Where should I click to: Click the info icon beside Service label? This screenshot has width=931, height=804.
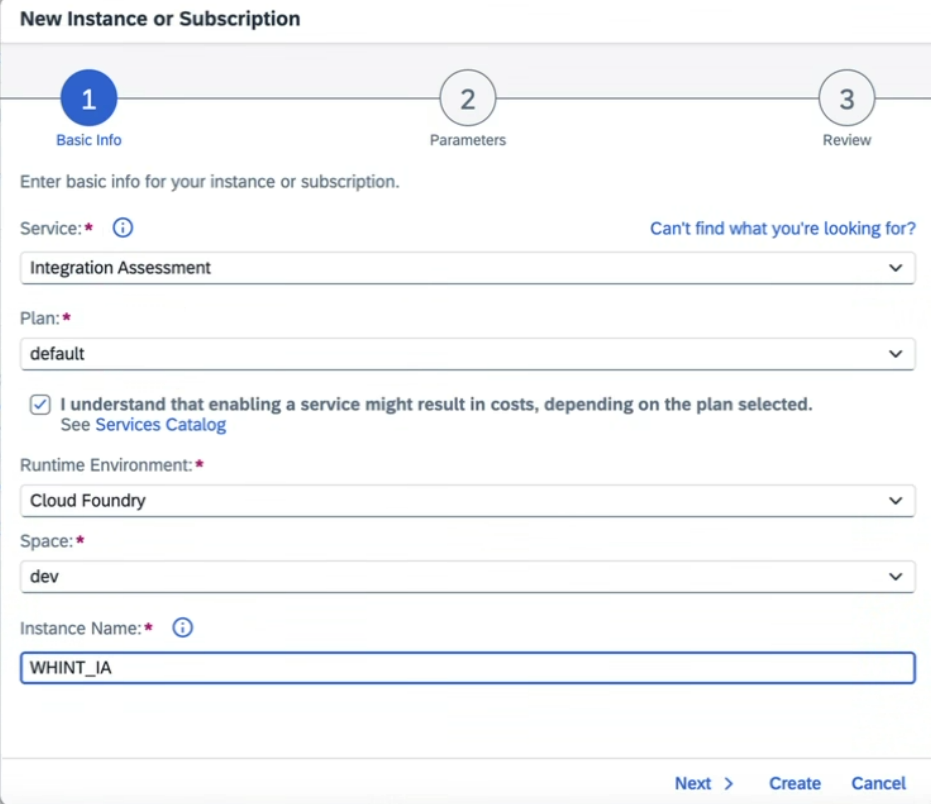[123, 228]
